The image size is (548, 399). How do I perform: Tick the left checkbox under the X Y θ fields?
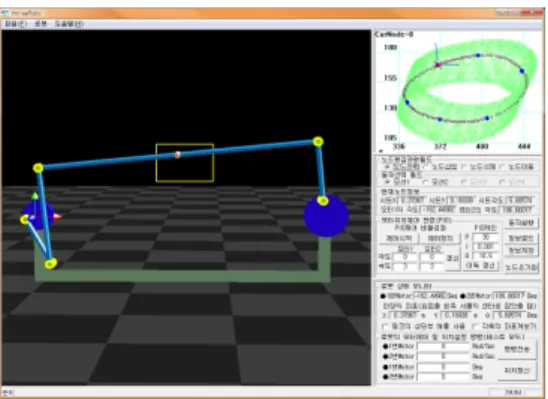coord(386,327)
